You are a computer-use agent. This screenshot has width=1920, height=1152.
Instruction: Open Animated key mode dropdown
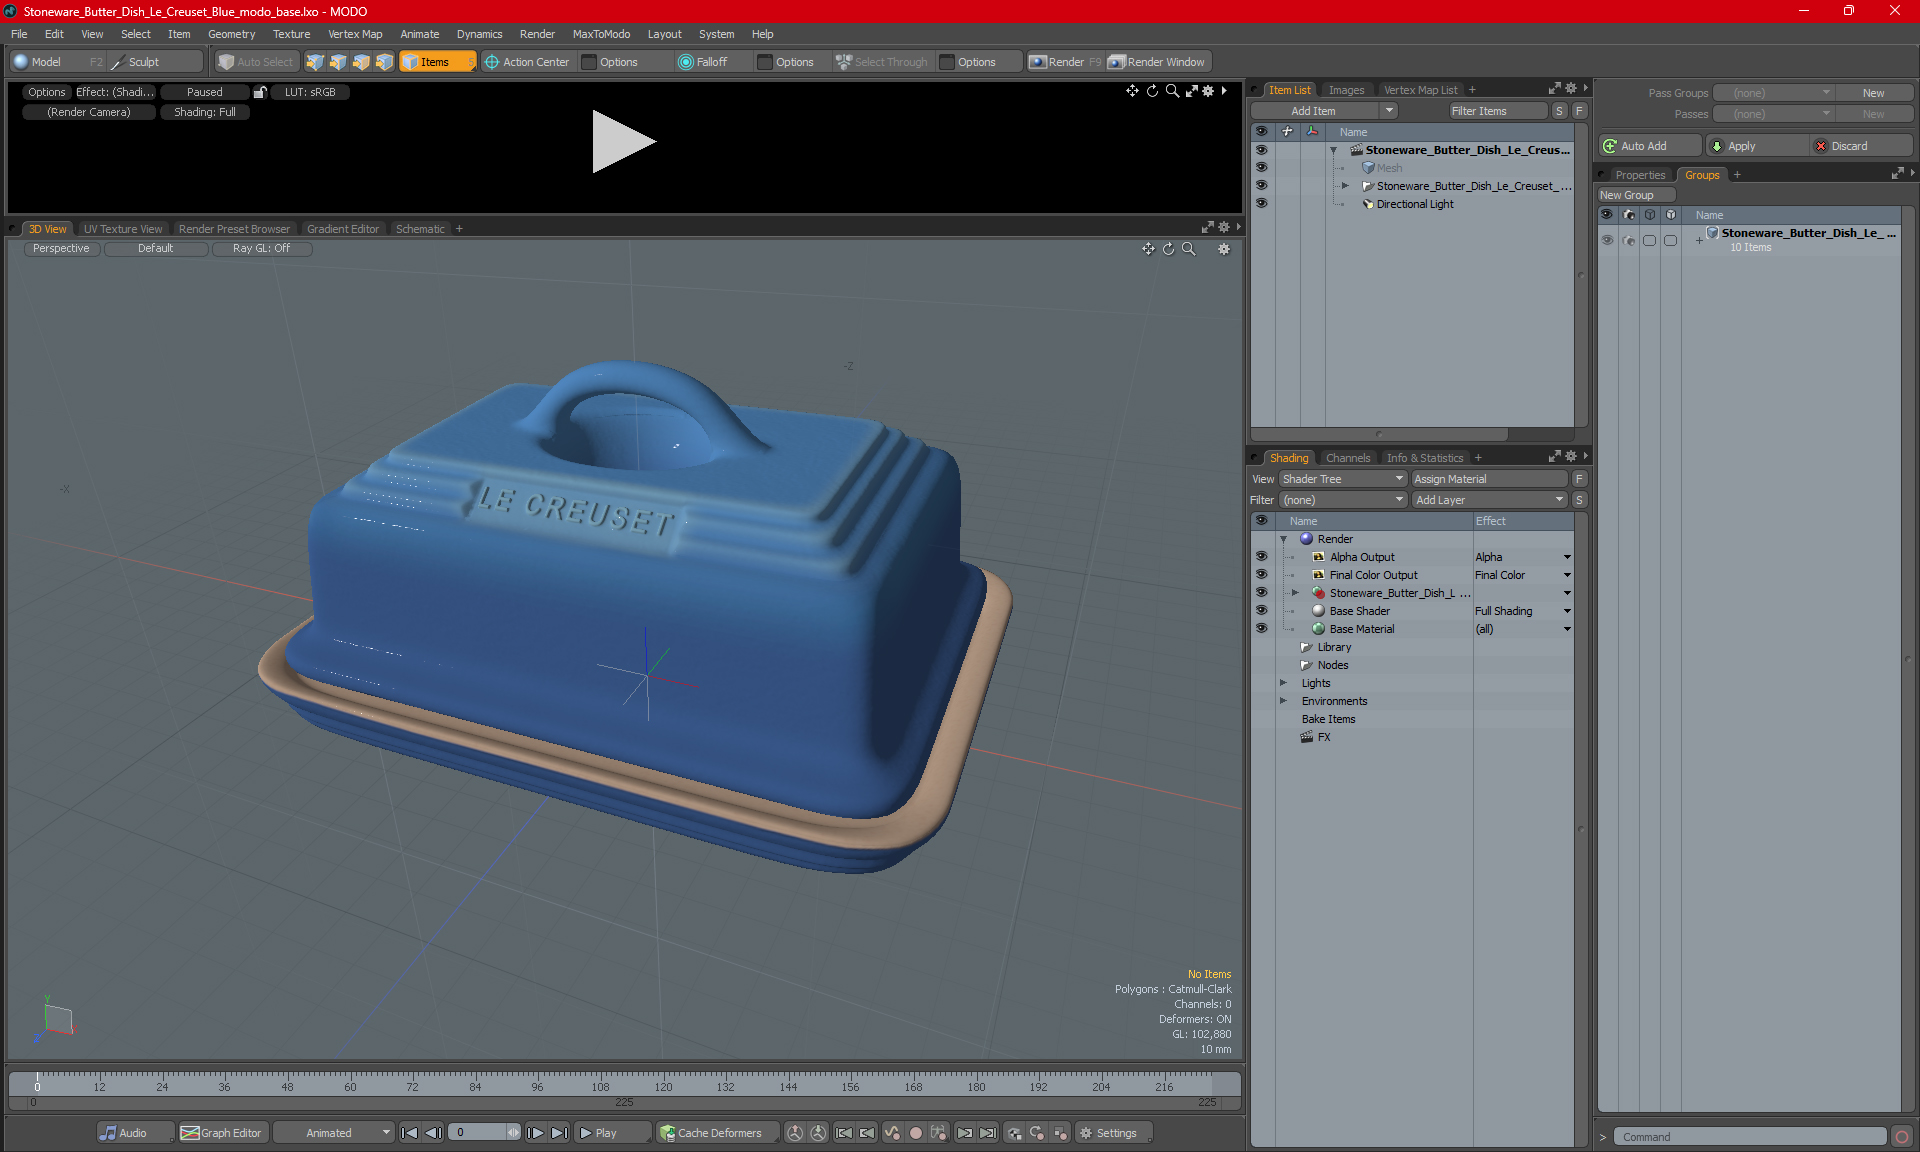click(x=333, y=1133)
